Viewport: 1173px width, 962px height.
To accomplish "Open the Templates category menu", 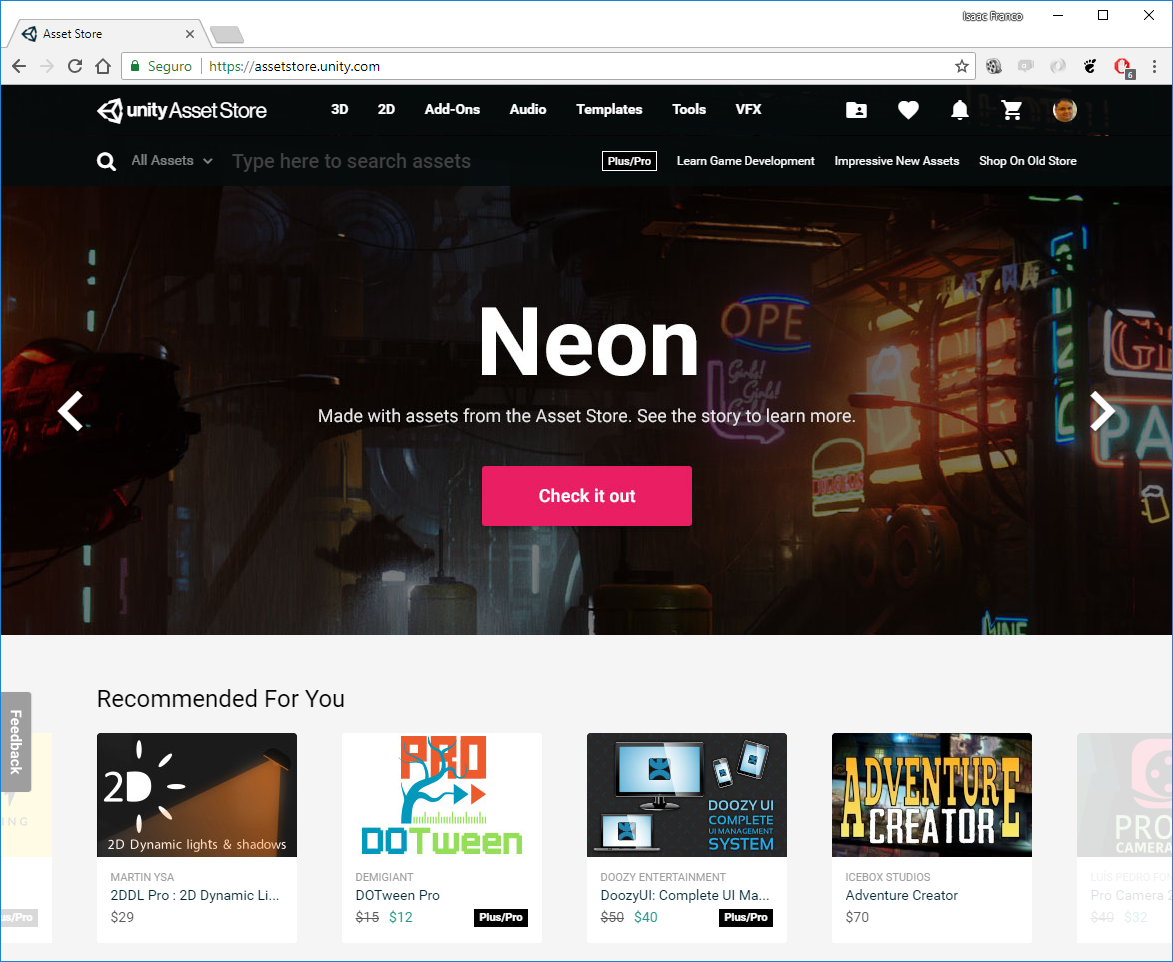I will tap(609, 109).
